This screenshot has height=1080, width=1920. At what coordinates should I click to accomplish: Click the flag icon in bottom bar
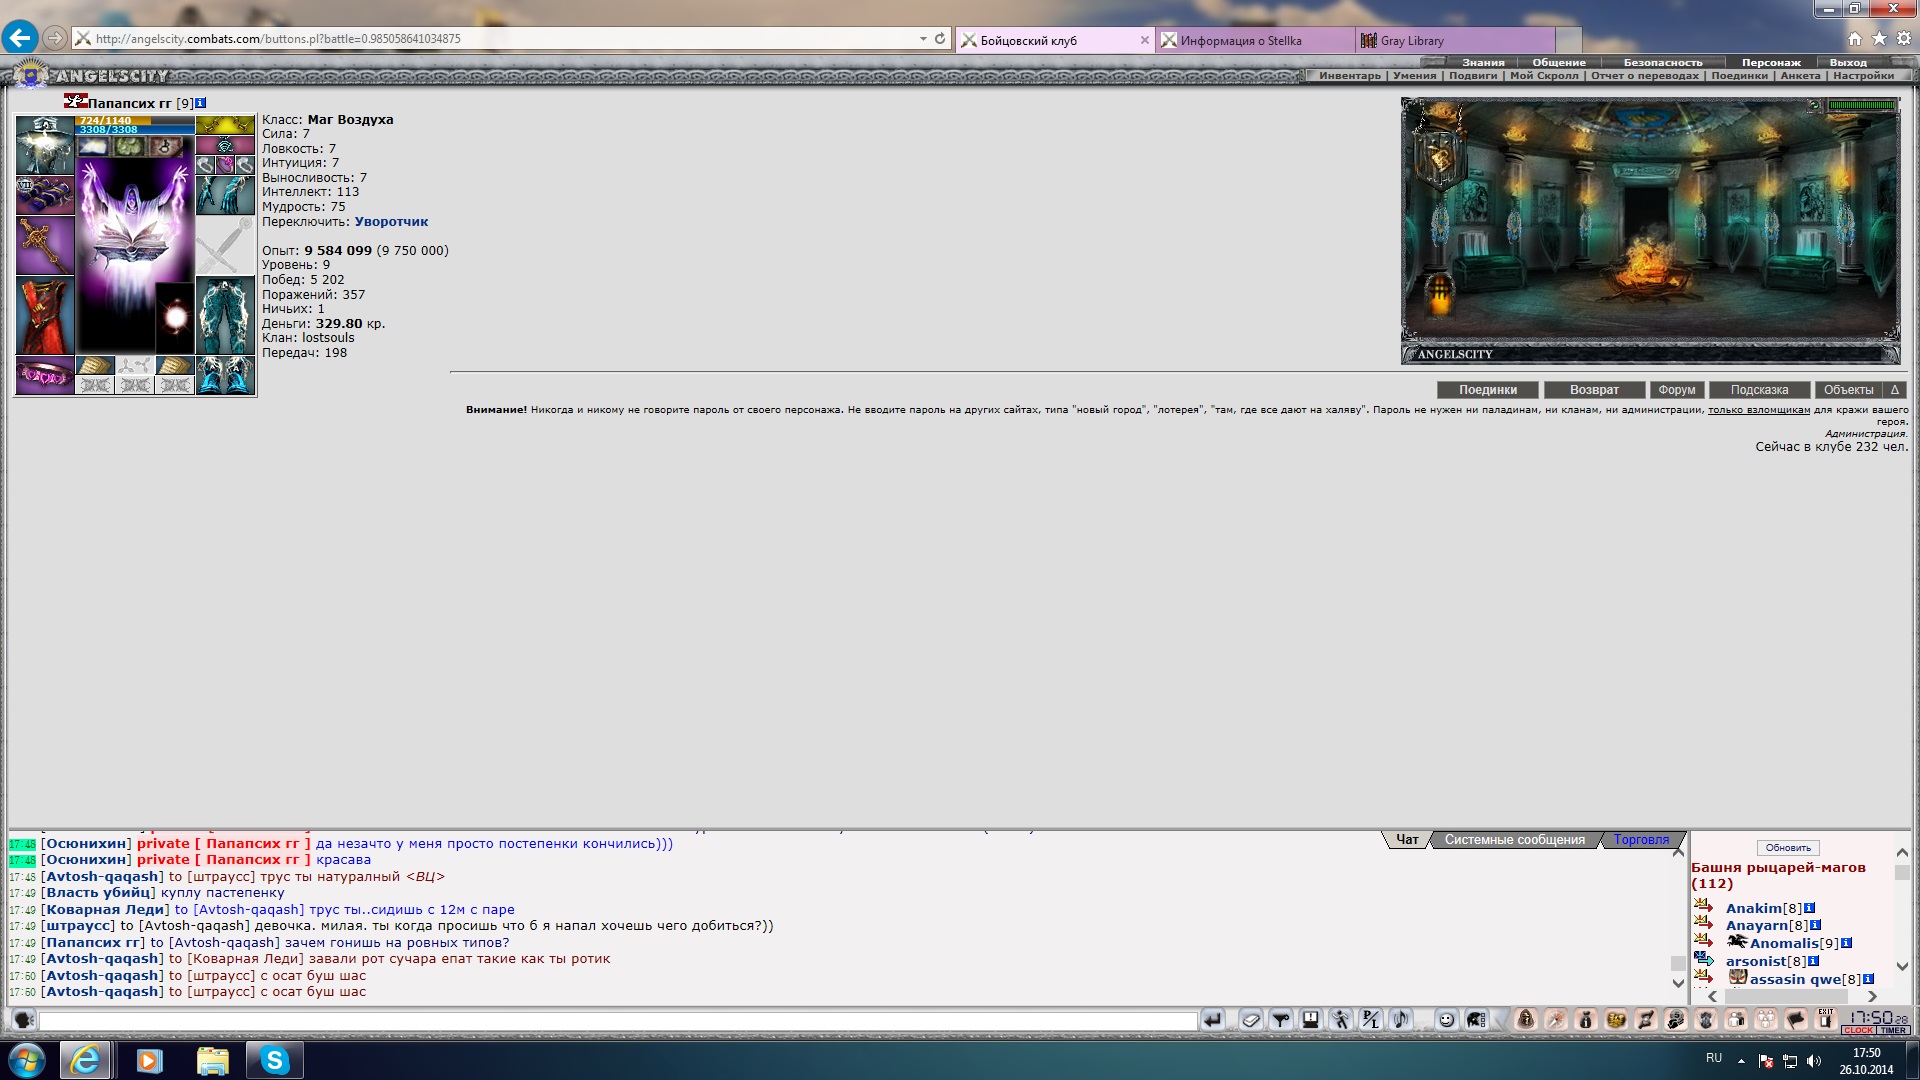pyautogui.click(x=1796, y=1020)
